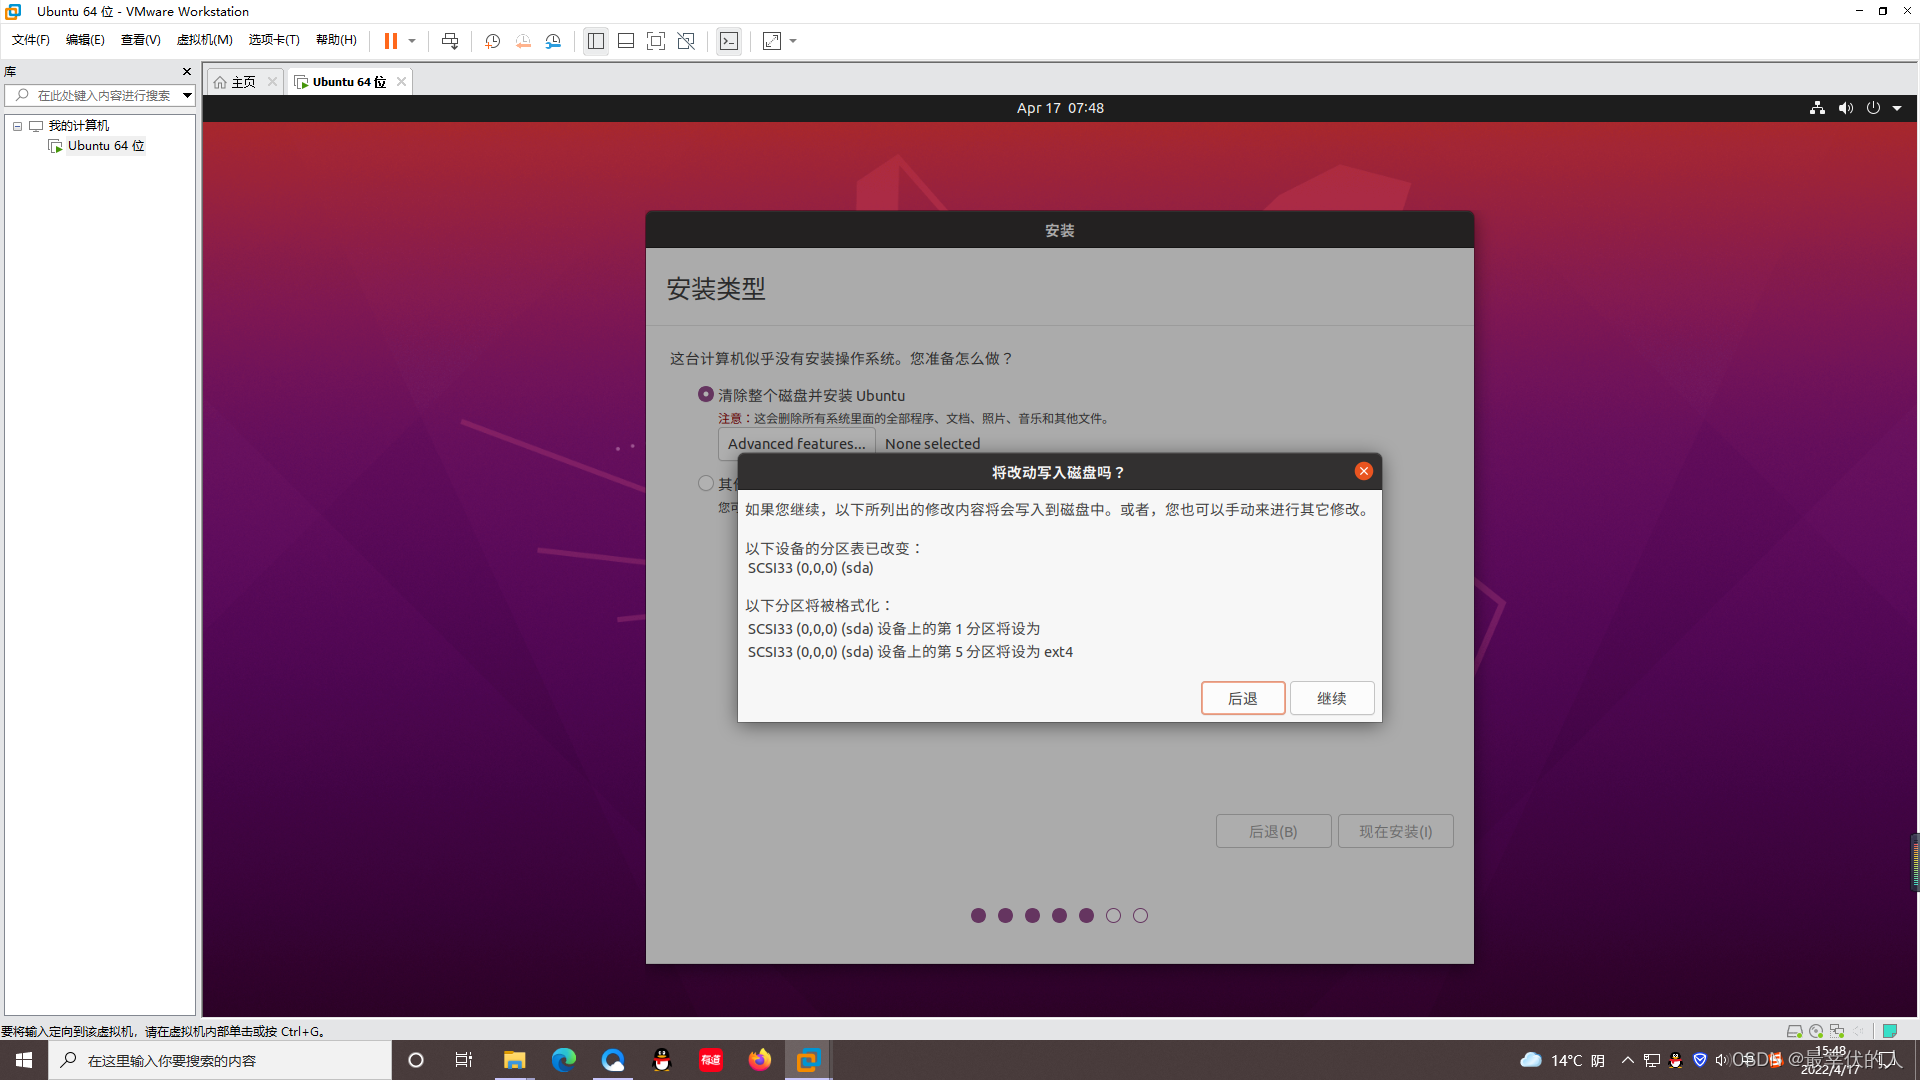Open File Explorer from the taskbar
Viewport: 1920px width, 1080px height.
pos(514,1060)
